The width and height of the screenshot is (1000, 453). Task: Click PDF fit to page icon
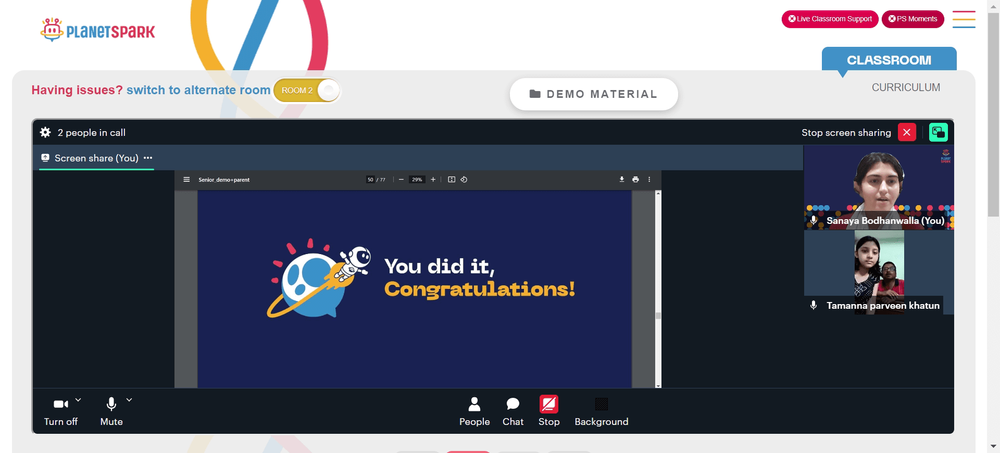click(x=452, y=180)
